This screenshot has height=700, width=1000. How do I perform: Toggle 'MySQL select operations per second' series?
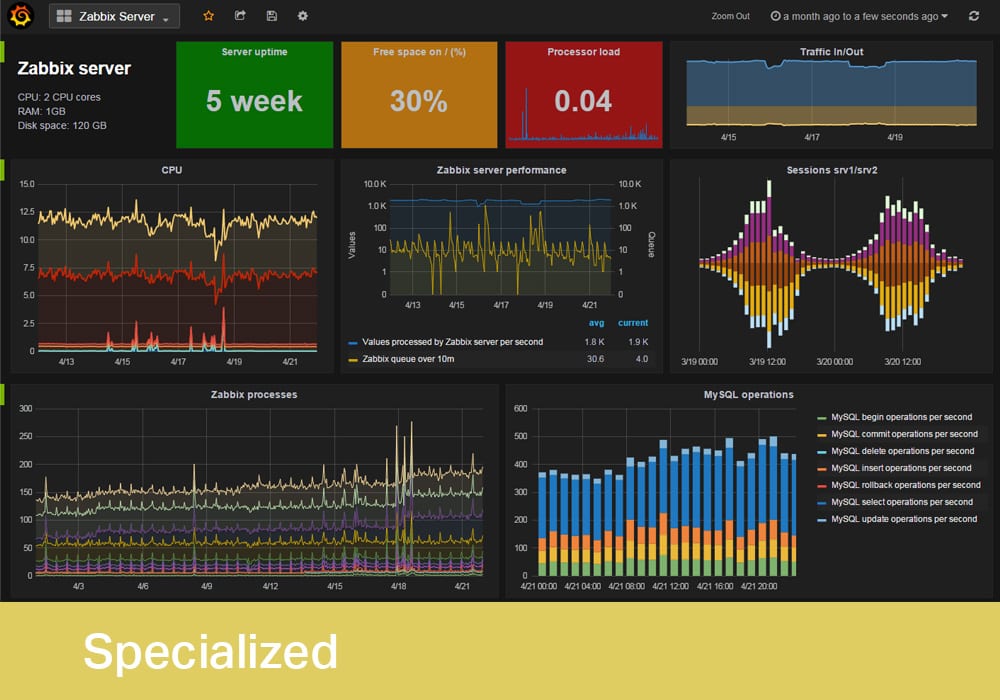coord(902,502)
